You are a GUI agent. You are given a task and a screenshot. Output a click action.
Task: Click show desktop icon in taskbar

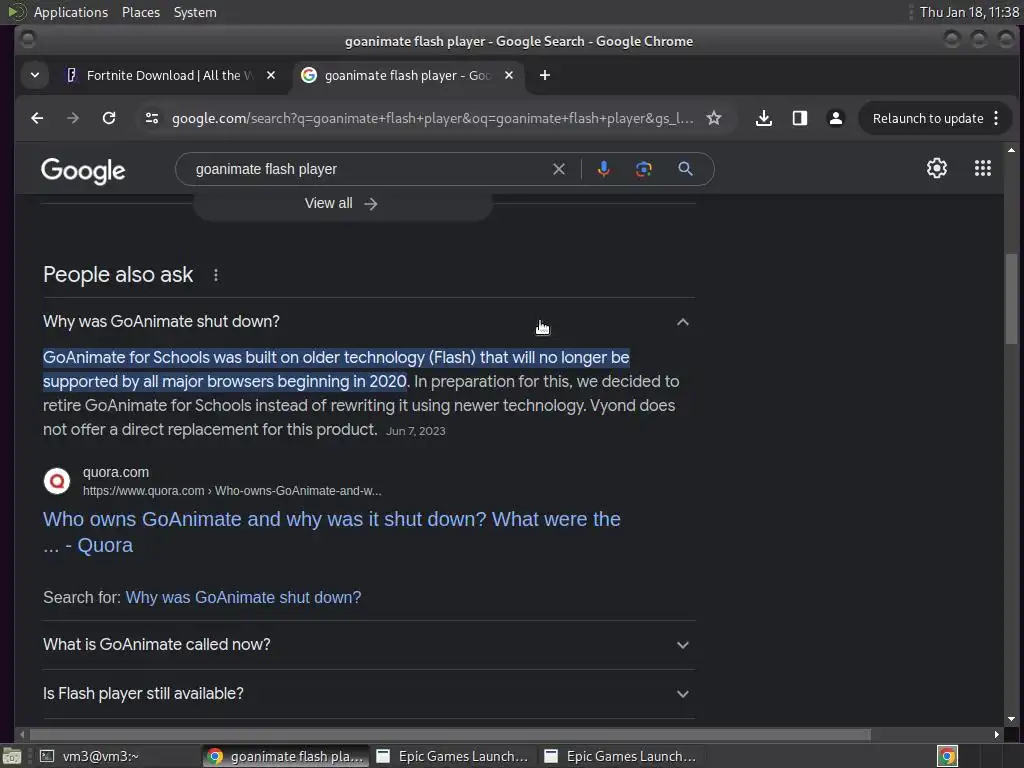[x=12, y=756]
